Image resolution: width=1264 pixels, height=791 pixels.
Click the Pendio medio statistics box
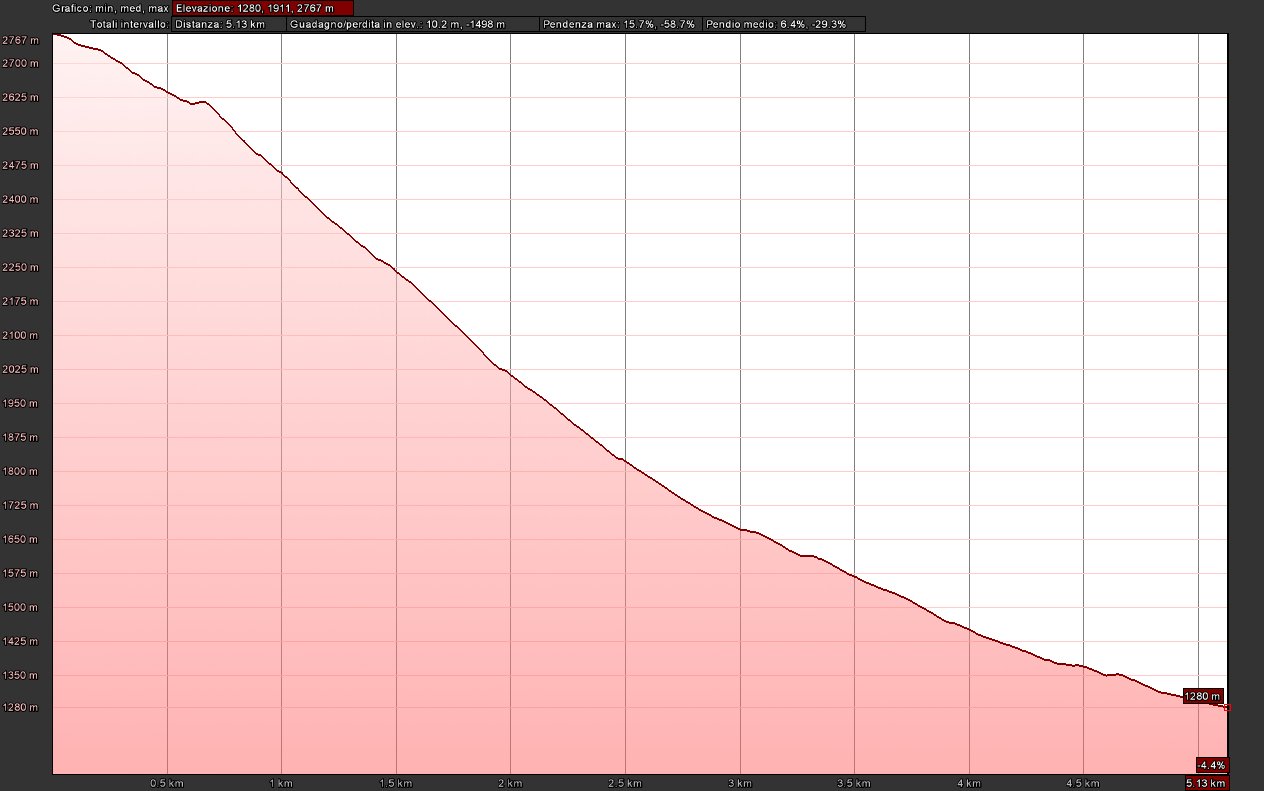coord(784,24)
